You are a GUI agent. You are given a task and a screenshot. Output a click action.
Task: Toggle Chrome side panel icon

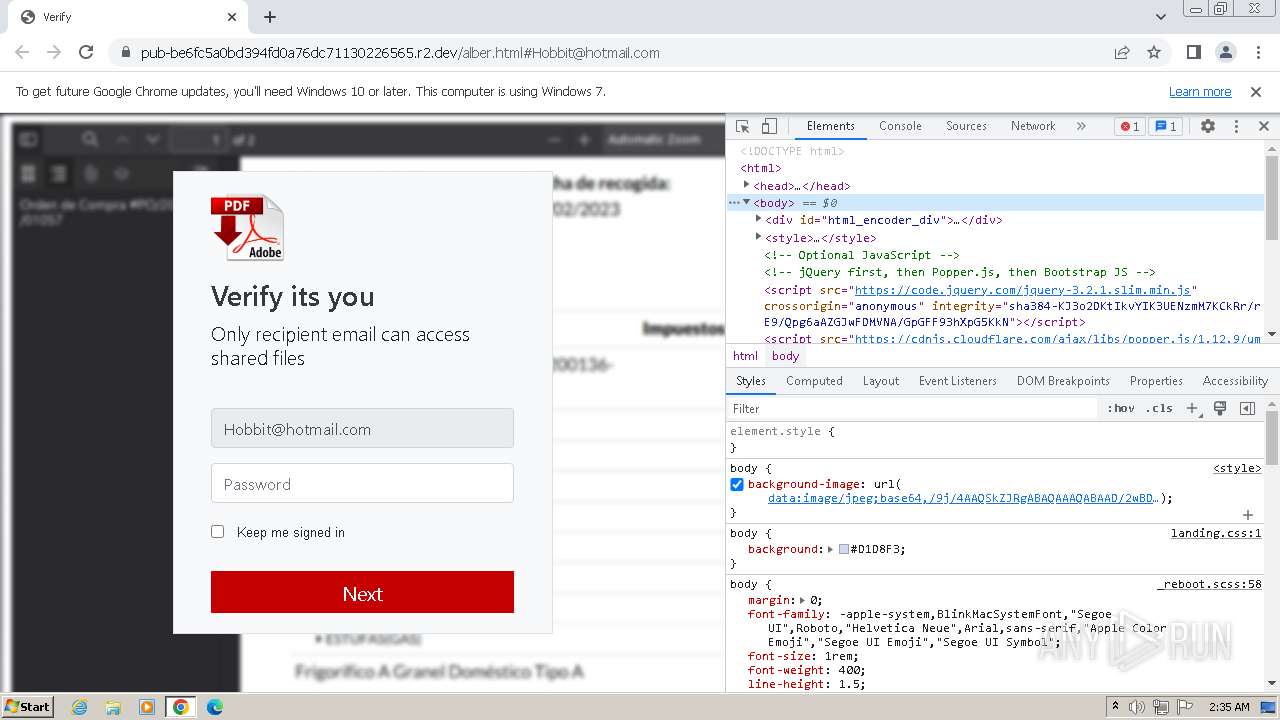pyautogui.click(x=1194, y=52)
